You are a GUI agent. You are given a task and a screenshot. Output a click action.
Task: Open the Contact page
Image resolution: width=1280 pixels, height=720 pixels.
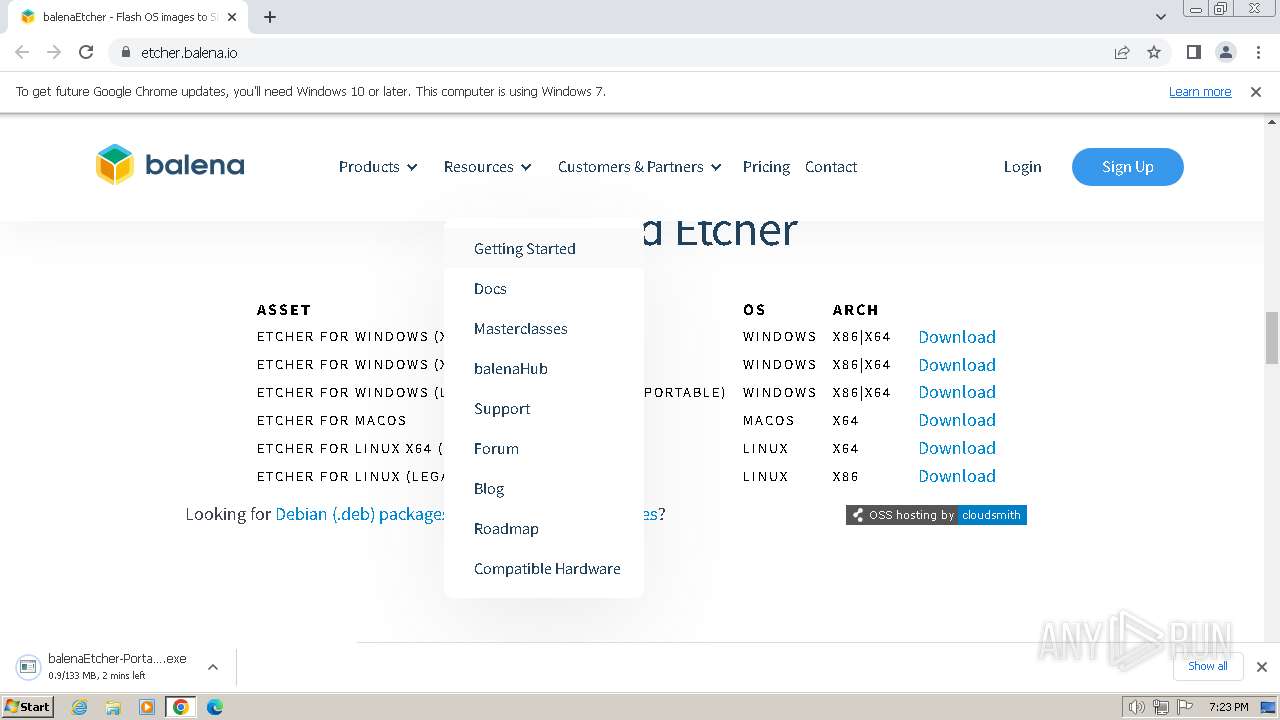pos(831,167)
